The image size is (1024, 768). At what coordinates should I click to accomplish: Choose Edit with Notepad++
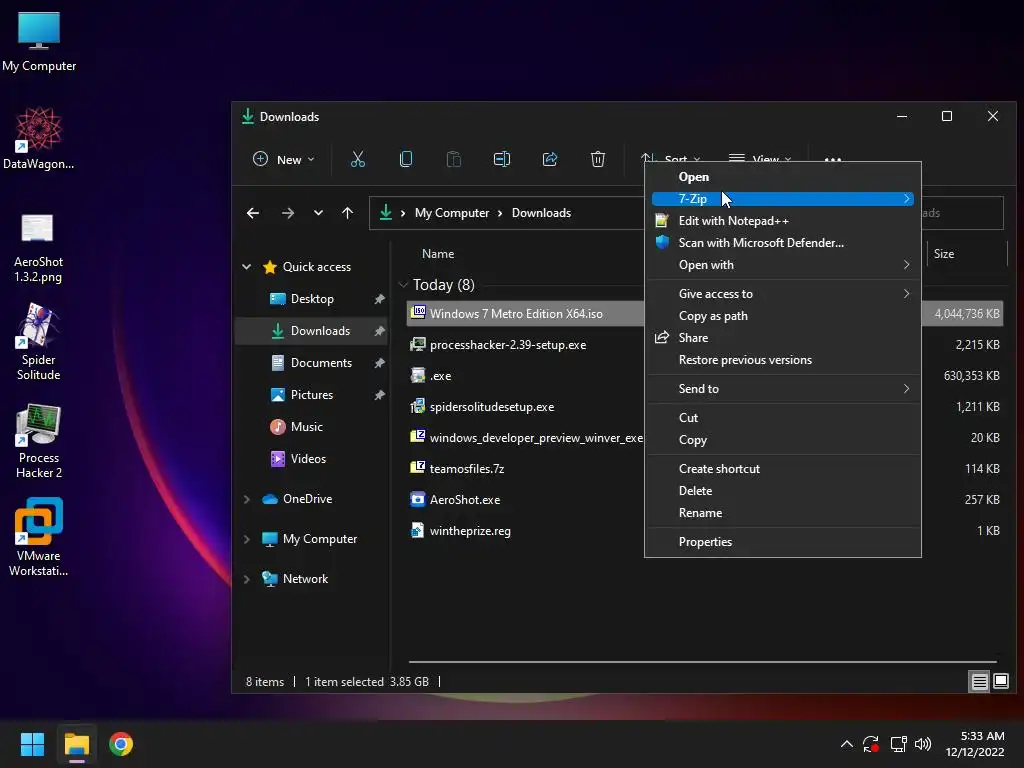782,221
